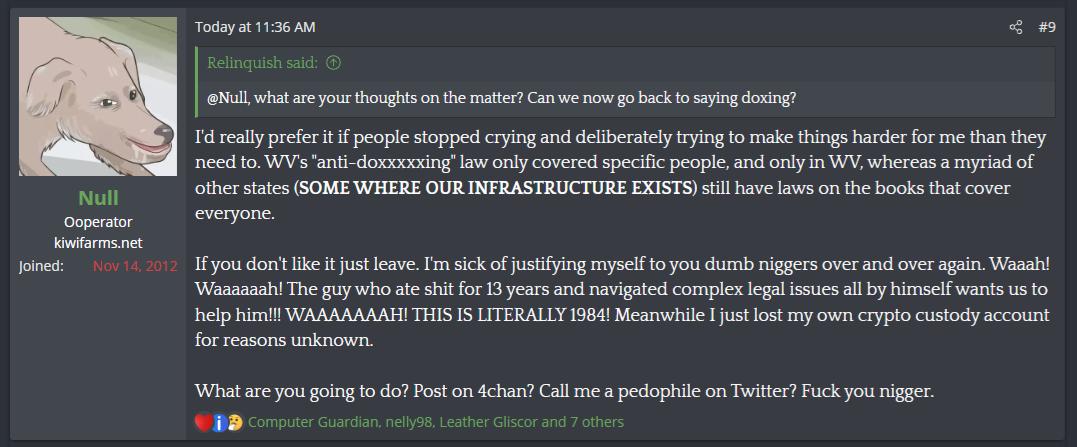Click the 'Today at 11:36 AM' timestamp

click(x=254, y=27)
